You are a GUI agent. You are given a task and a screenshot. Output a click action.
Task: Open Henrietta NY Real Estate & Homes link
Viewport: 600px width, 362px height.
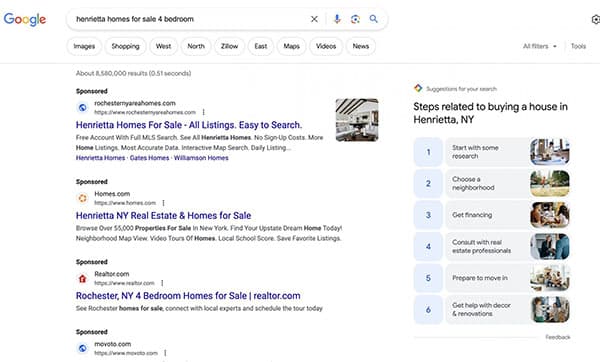(163, 216)
